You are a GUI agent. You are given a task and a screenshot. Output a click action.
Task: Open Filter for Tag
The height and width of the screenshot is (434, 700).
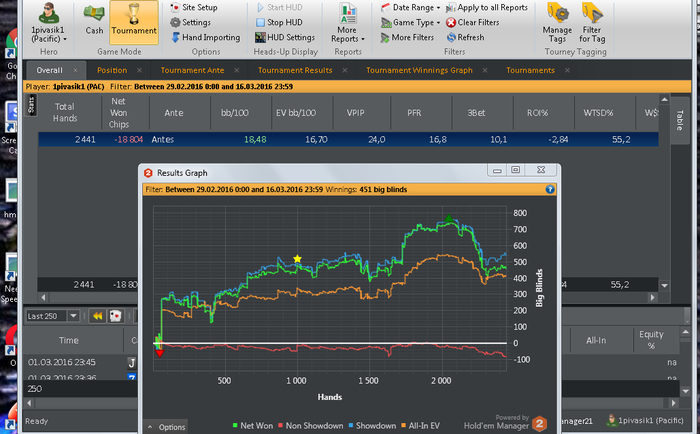point(592,23)
